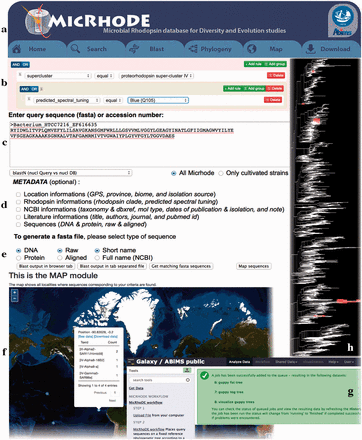Open the Blue (Q105) value dropdown
The image size is (362, 440).
158,100
